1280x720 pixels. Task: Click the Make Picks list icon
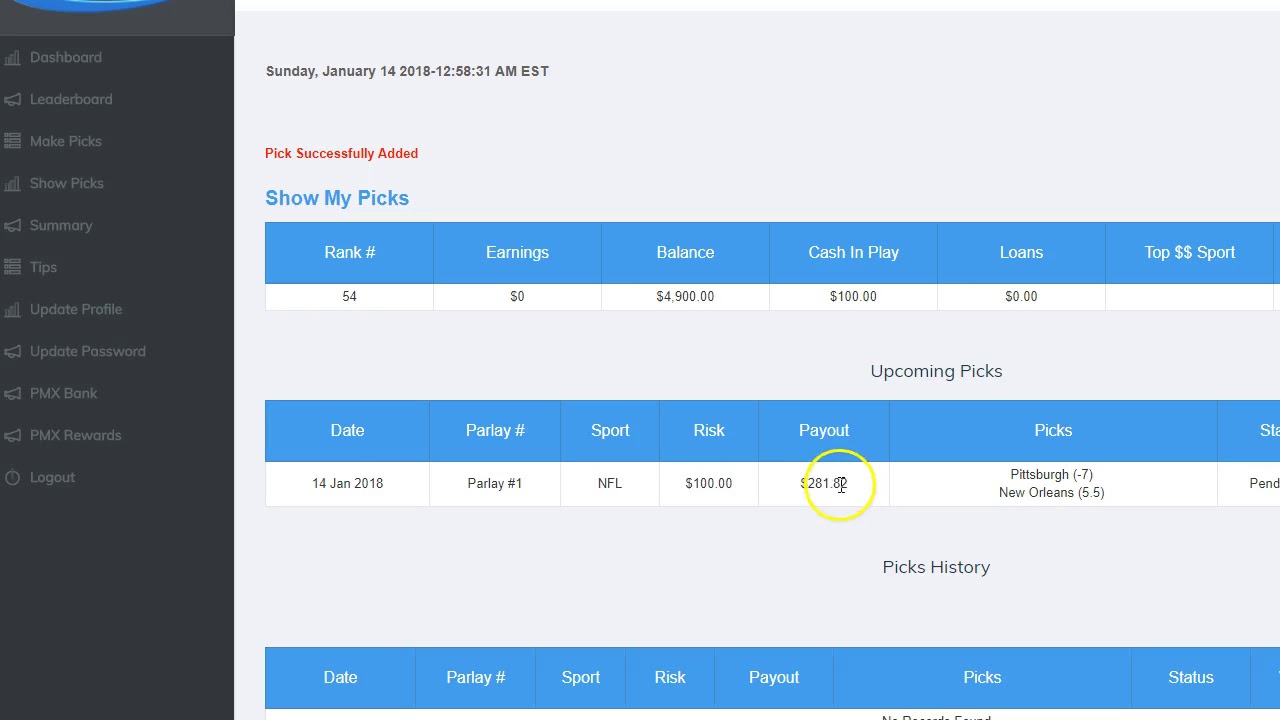tap(12, 142)
